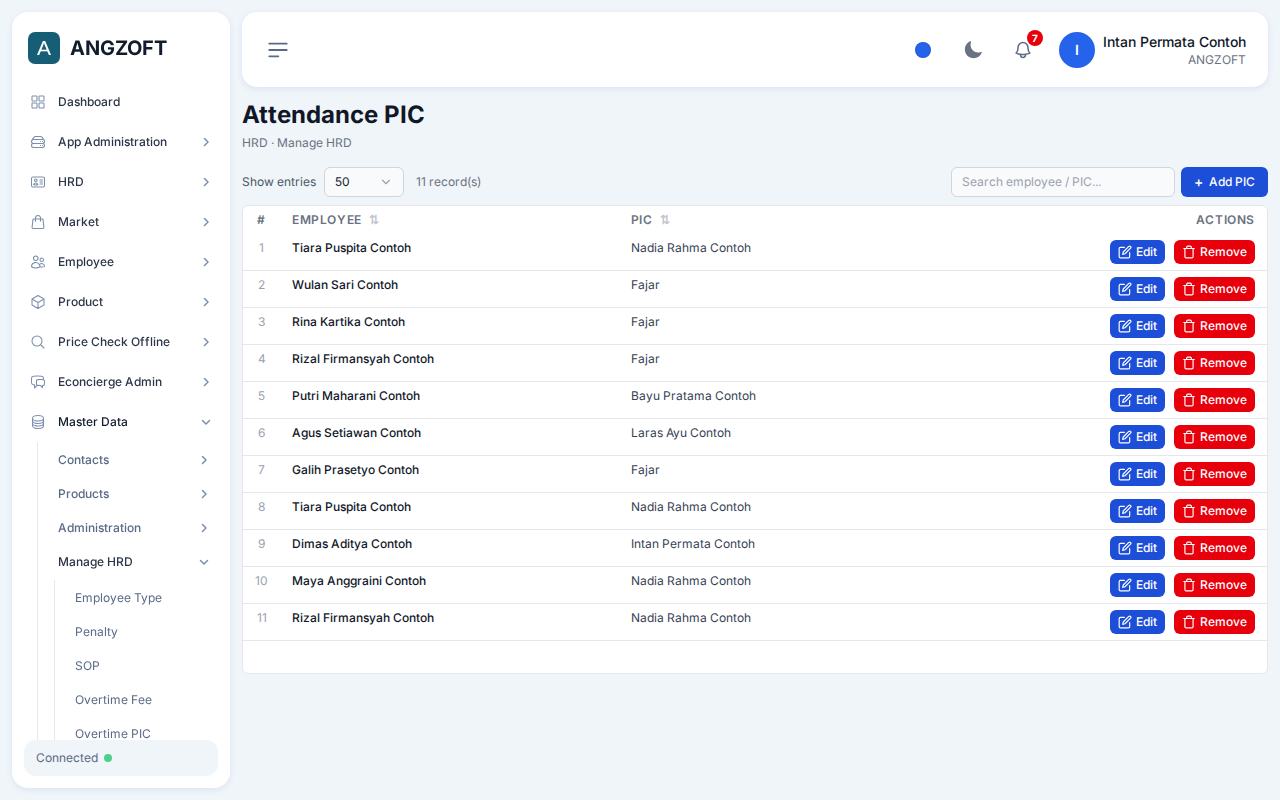Expand the Products submenu
The width and height of the screenshot is (1280, 800).
[x=134, y=494]
